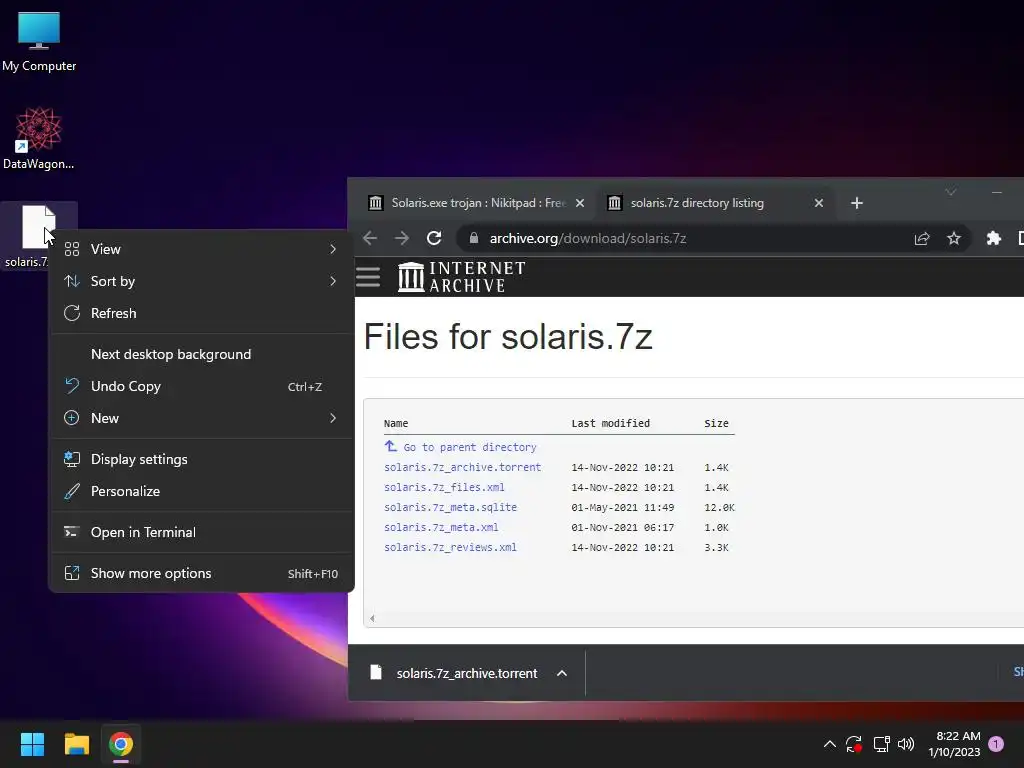Click Chrome icon in taskbar
Viewport: 1024px width, 768px height.
click(x=121, y=744)
